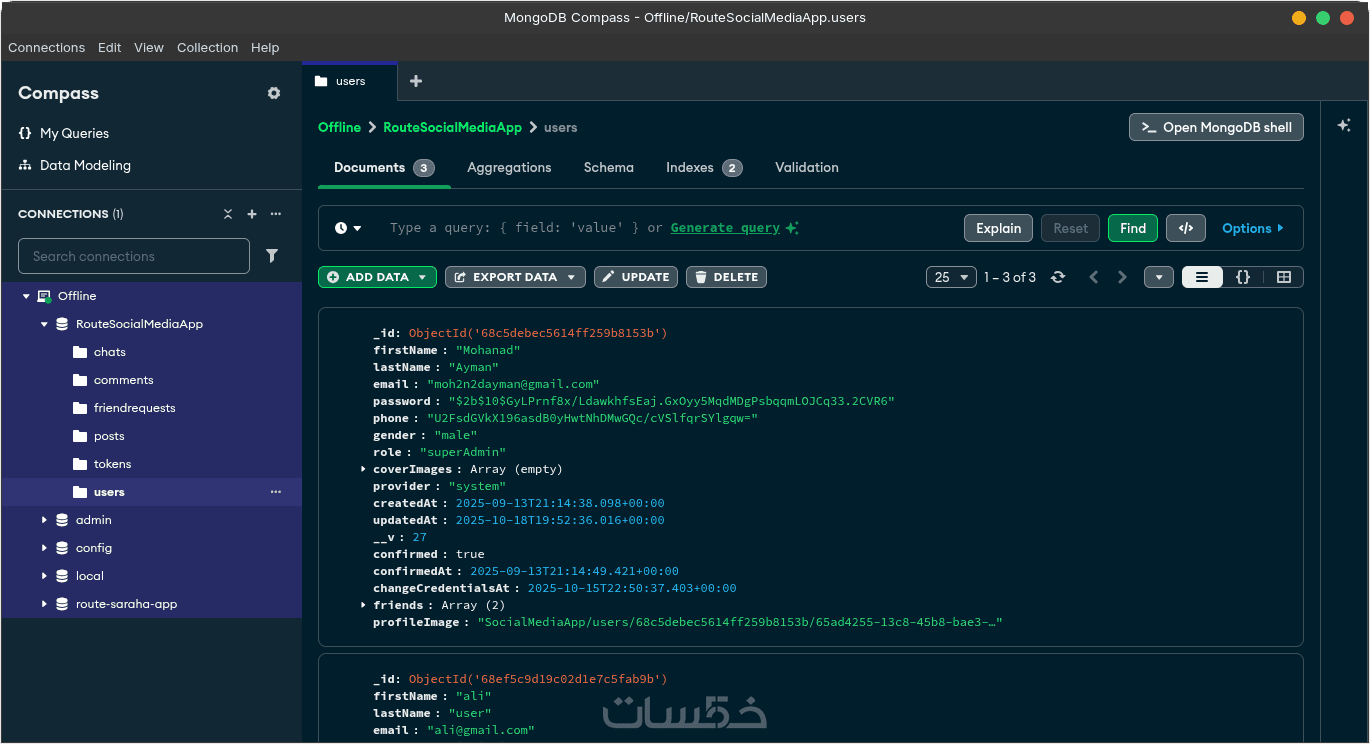
Task: Click the Offline breadcrumb link
Action: click(x=339, y=127)
